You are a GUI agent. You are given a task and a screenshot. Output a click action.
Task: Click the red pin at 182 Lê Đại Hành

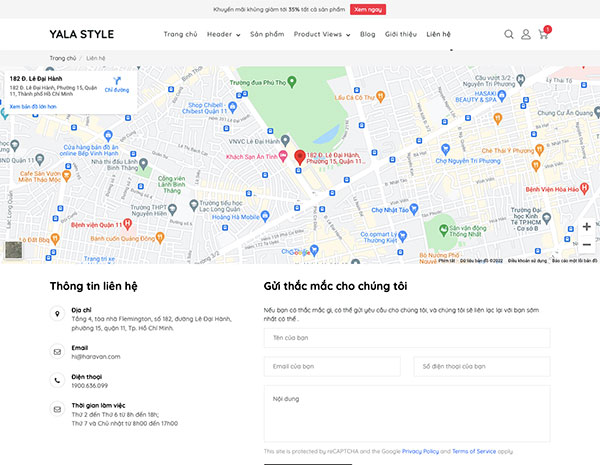tap(300, 157)
